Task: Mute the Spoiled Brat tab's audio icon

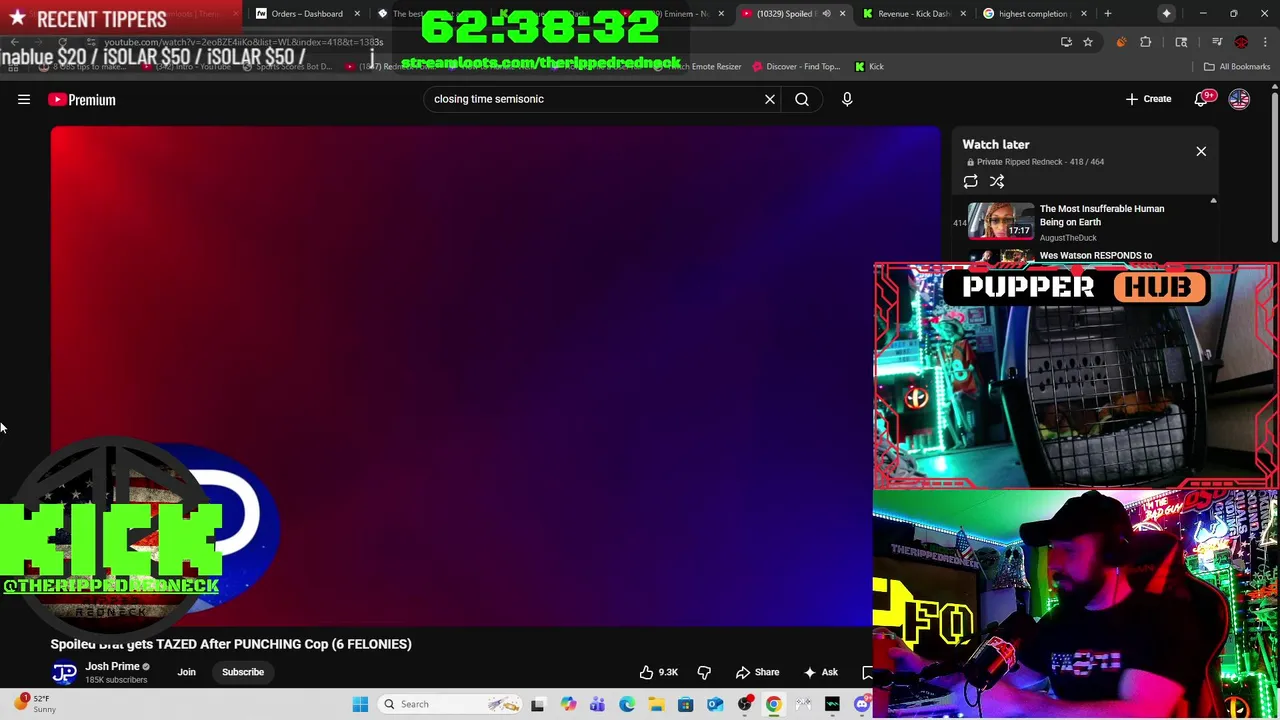Action: (x=826, y=14)
